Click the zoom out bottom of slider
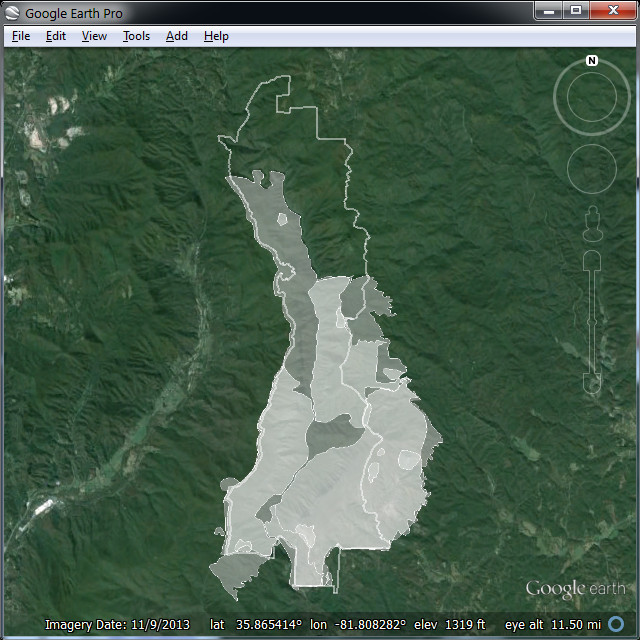Screen dimensions: 640x640 point(592,384)
